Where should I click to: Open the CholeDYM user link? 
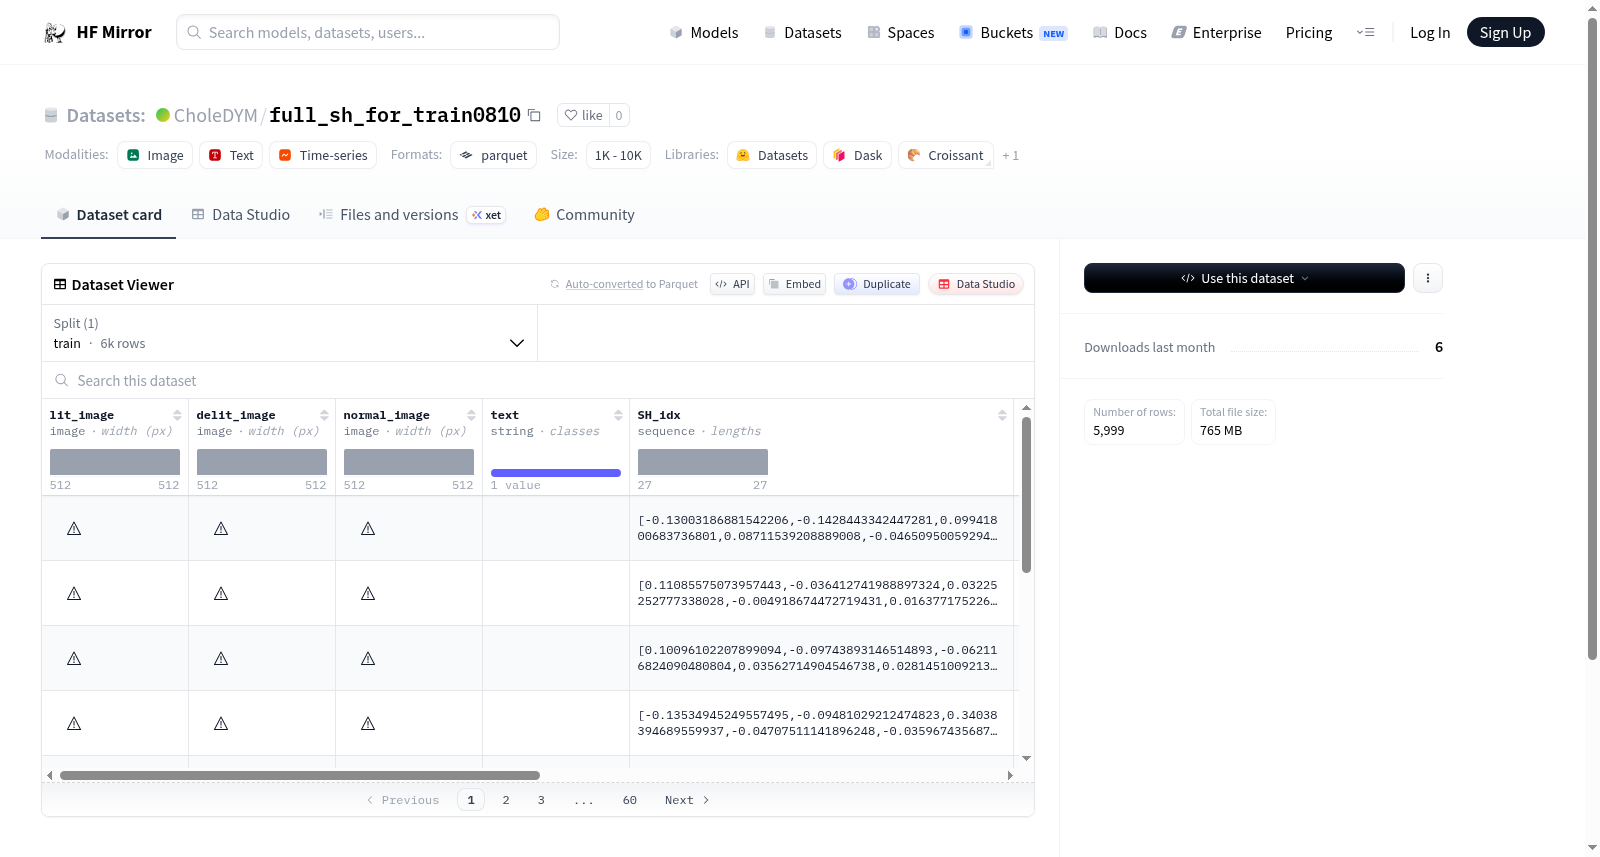point(215,116)
